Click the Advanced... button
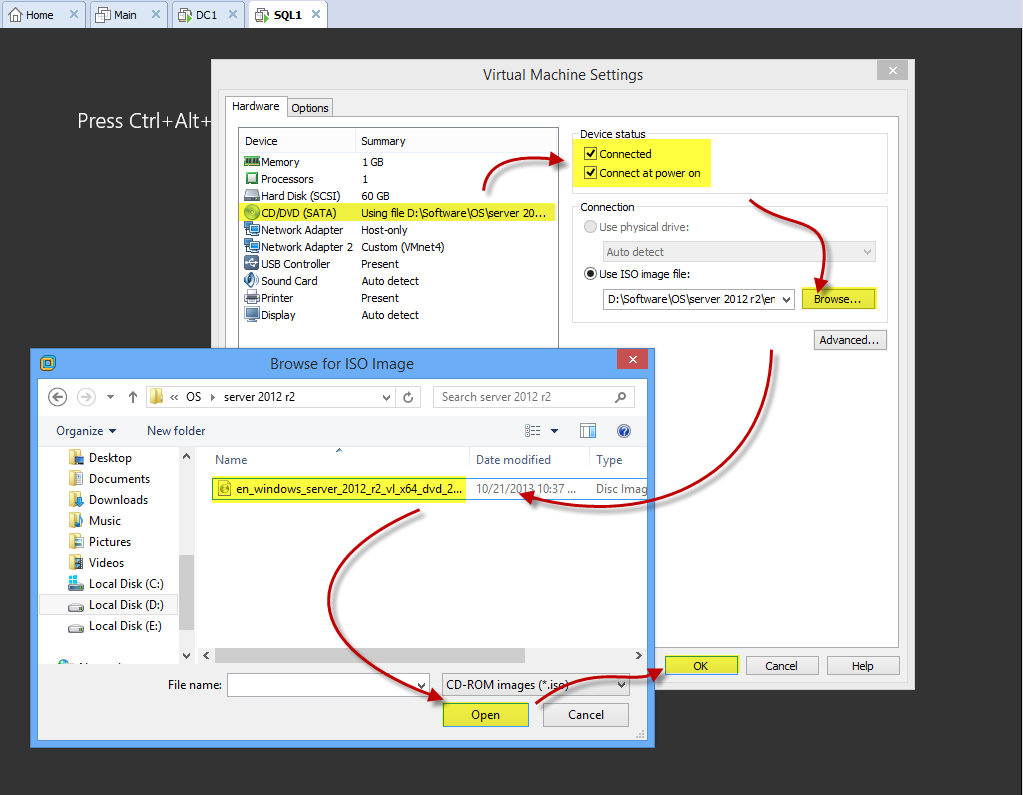 point(849,340)
